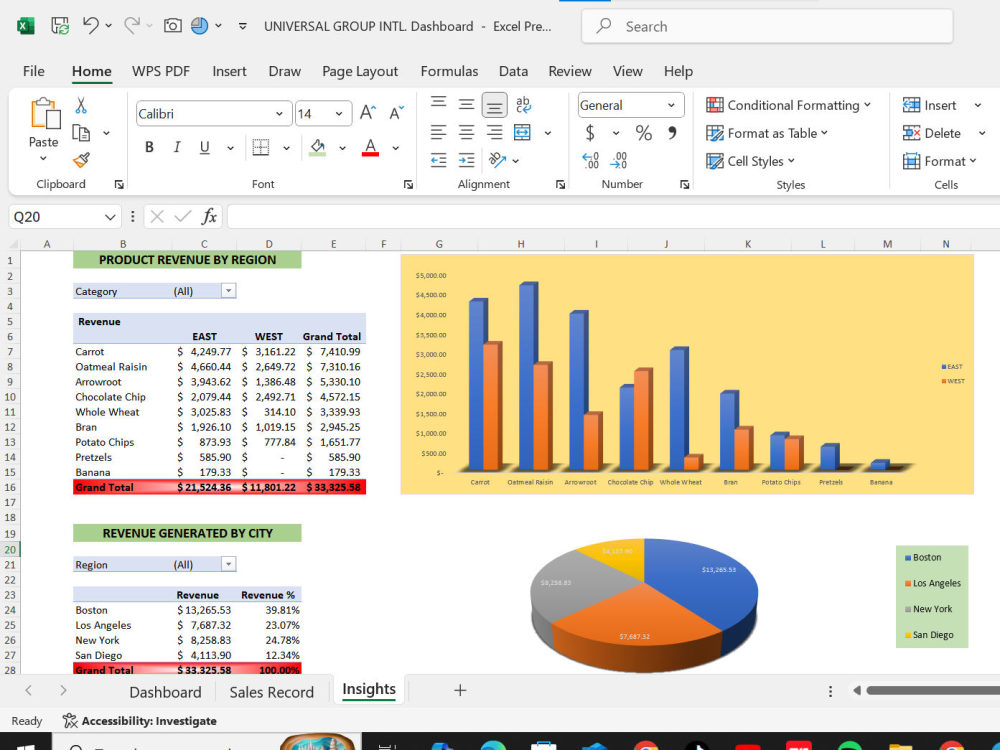Screen dimensions: 1000x750
Task: Increase indent in Alignment group
Action: coord(466,160)
